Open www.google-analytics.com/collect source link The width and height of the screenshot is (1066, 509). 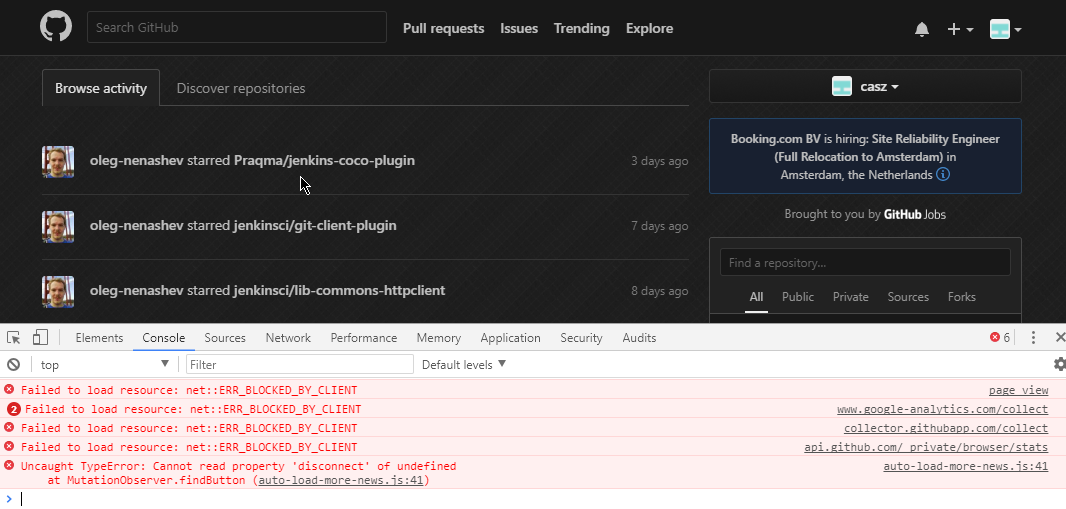[x=942, y=409]
